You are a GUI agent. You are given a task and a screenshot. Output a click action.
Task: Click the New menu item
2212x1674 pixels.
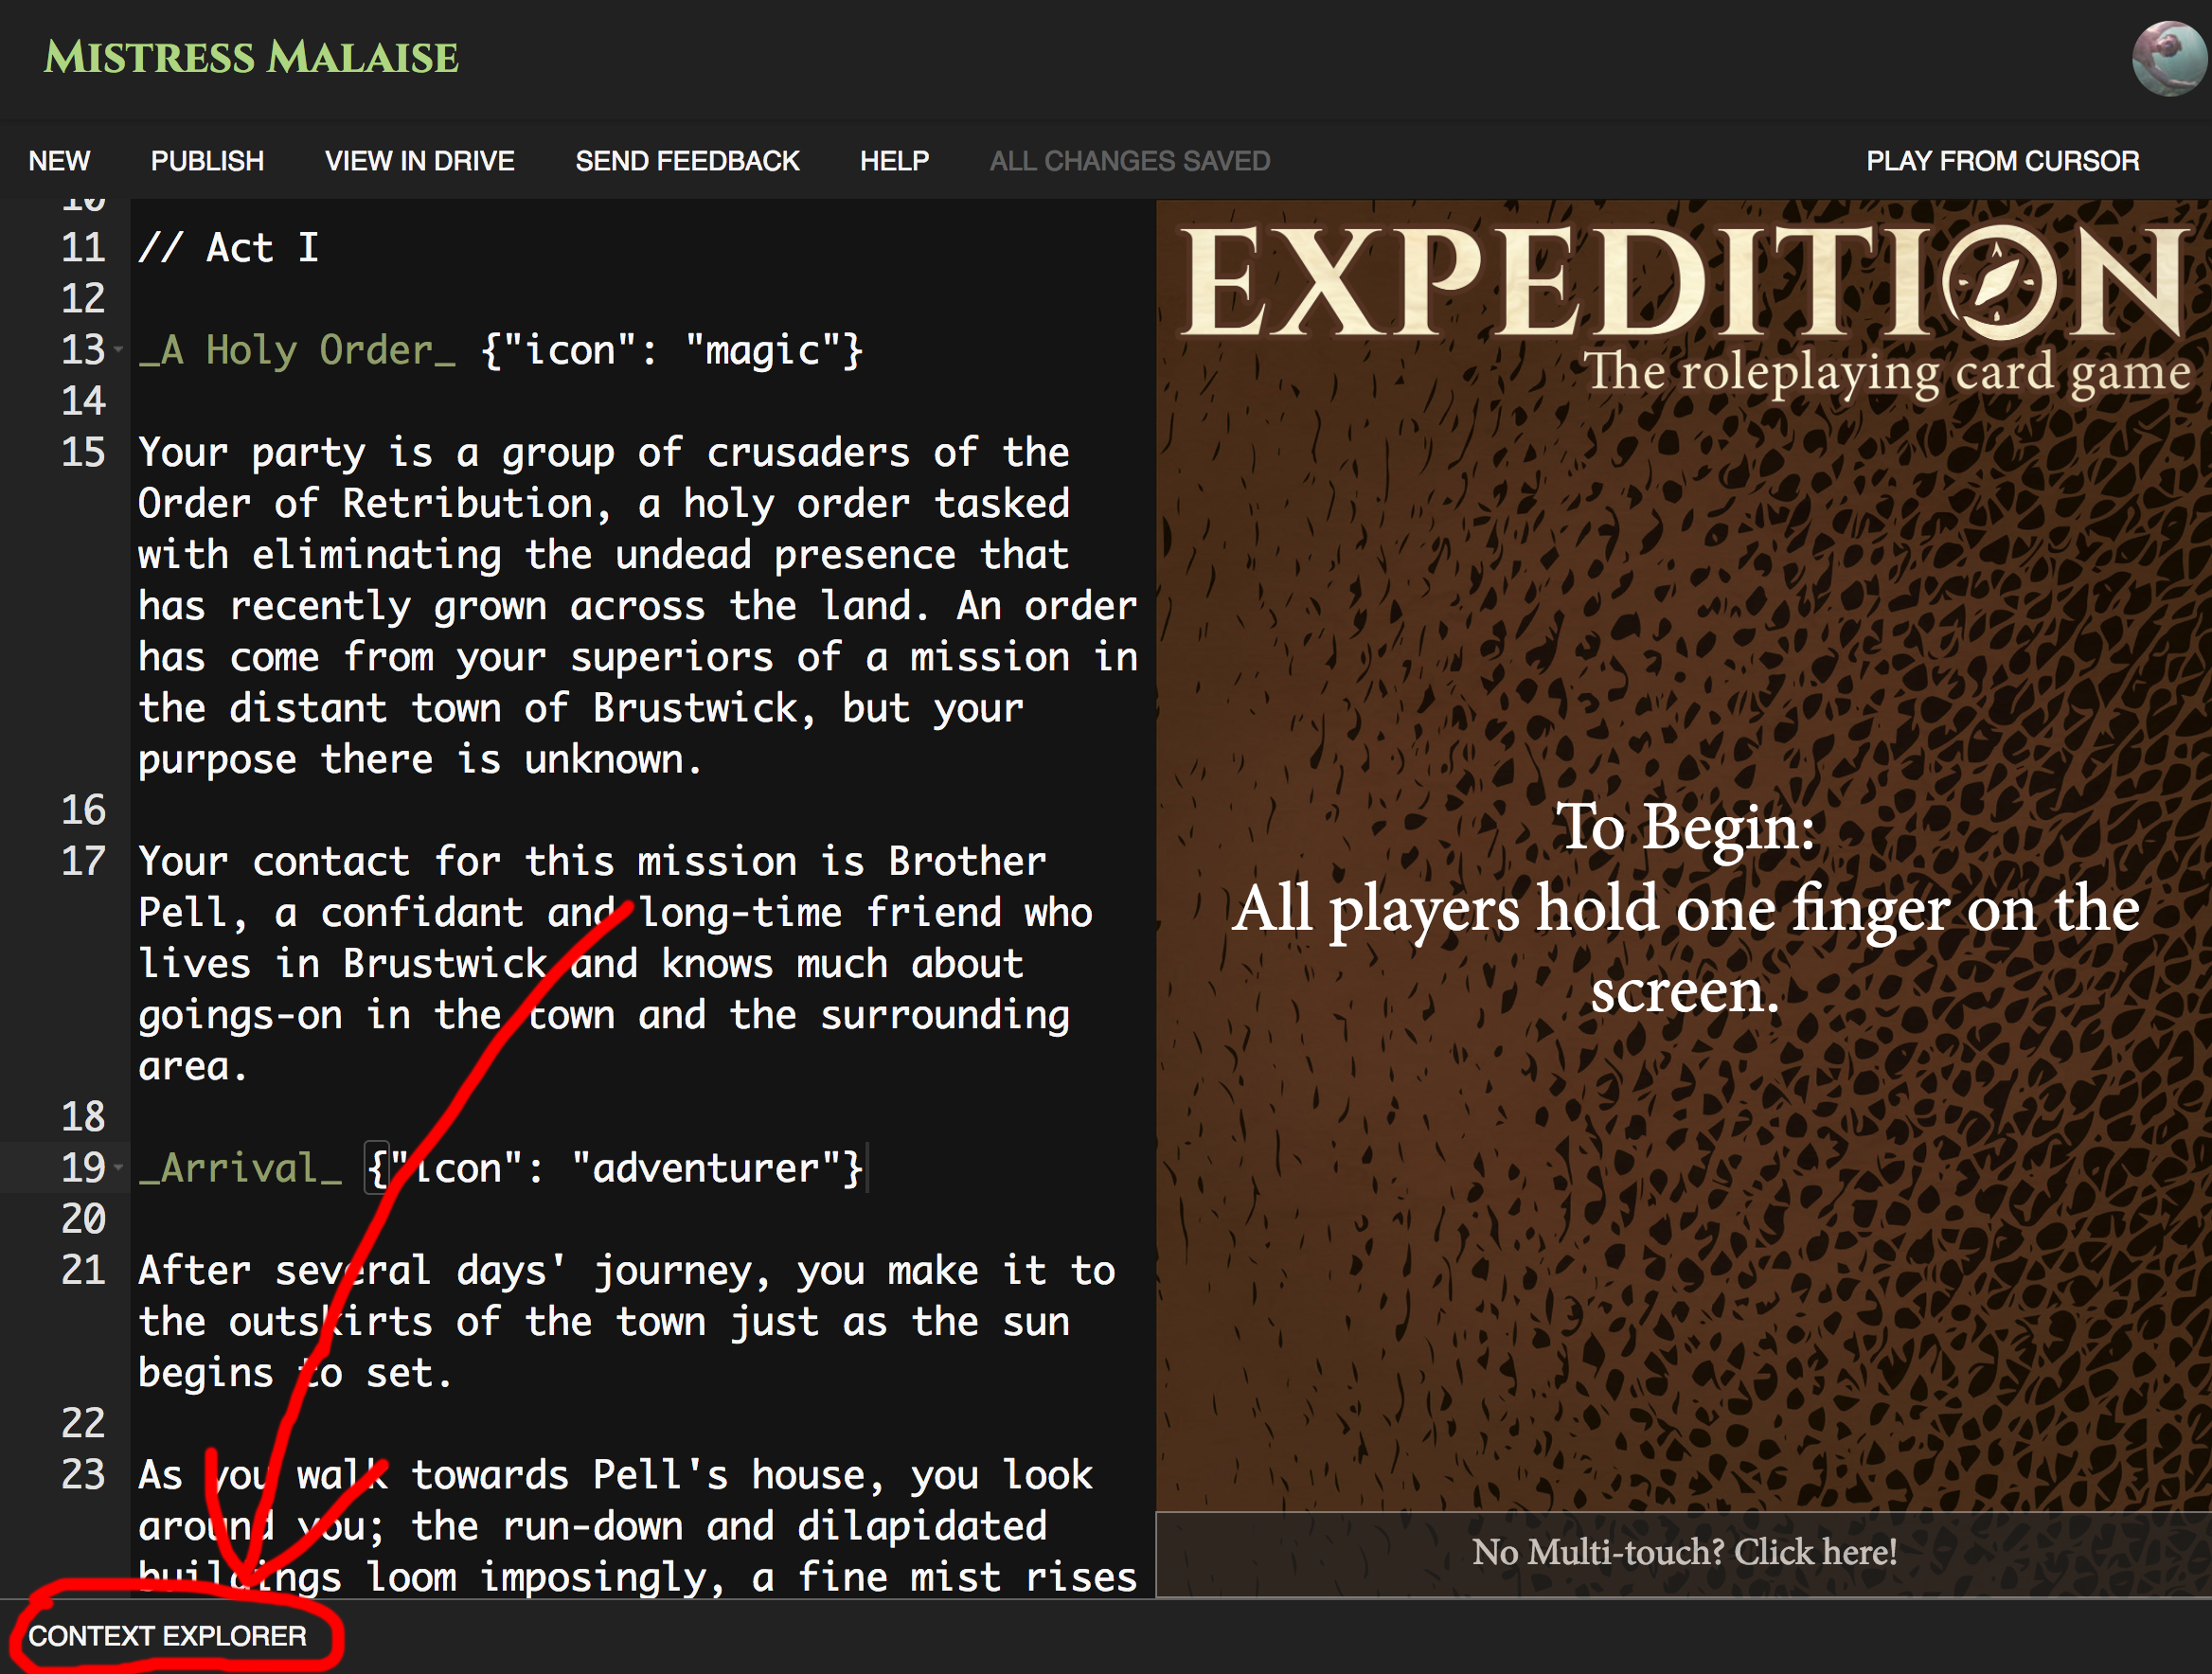(x=59, y=161)
